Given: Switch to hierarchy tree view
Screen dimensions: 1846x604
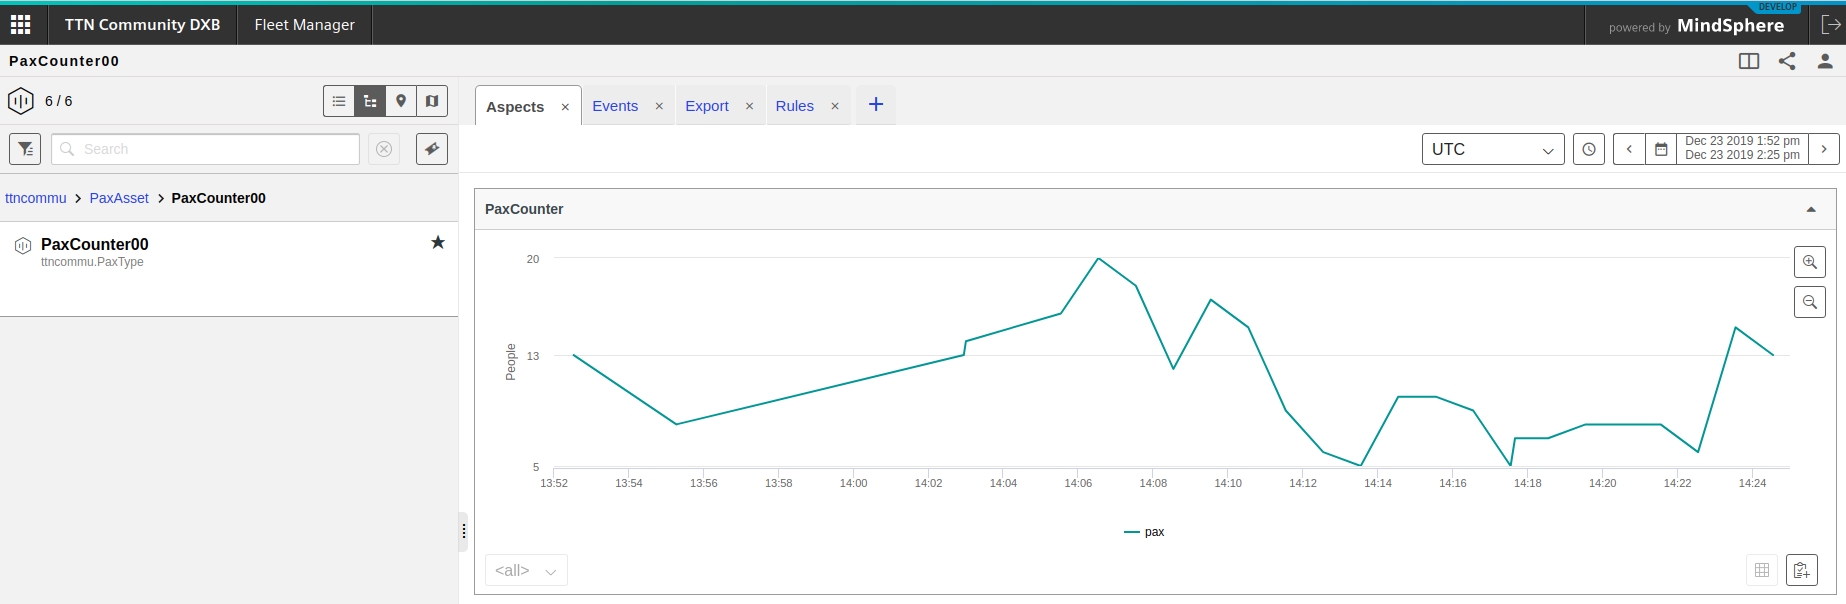Looking at the screenshot, I should point(370,101).
